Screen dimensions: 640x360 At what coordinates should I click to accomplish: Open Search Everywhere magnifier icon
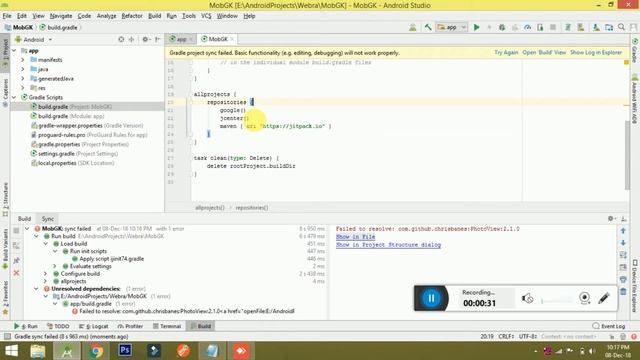coord(622,27)
